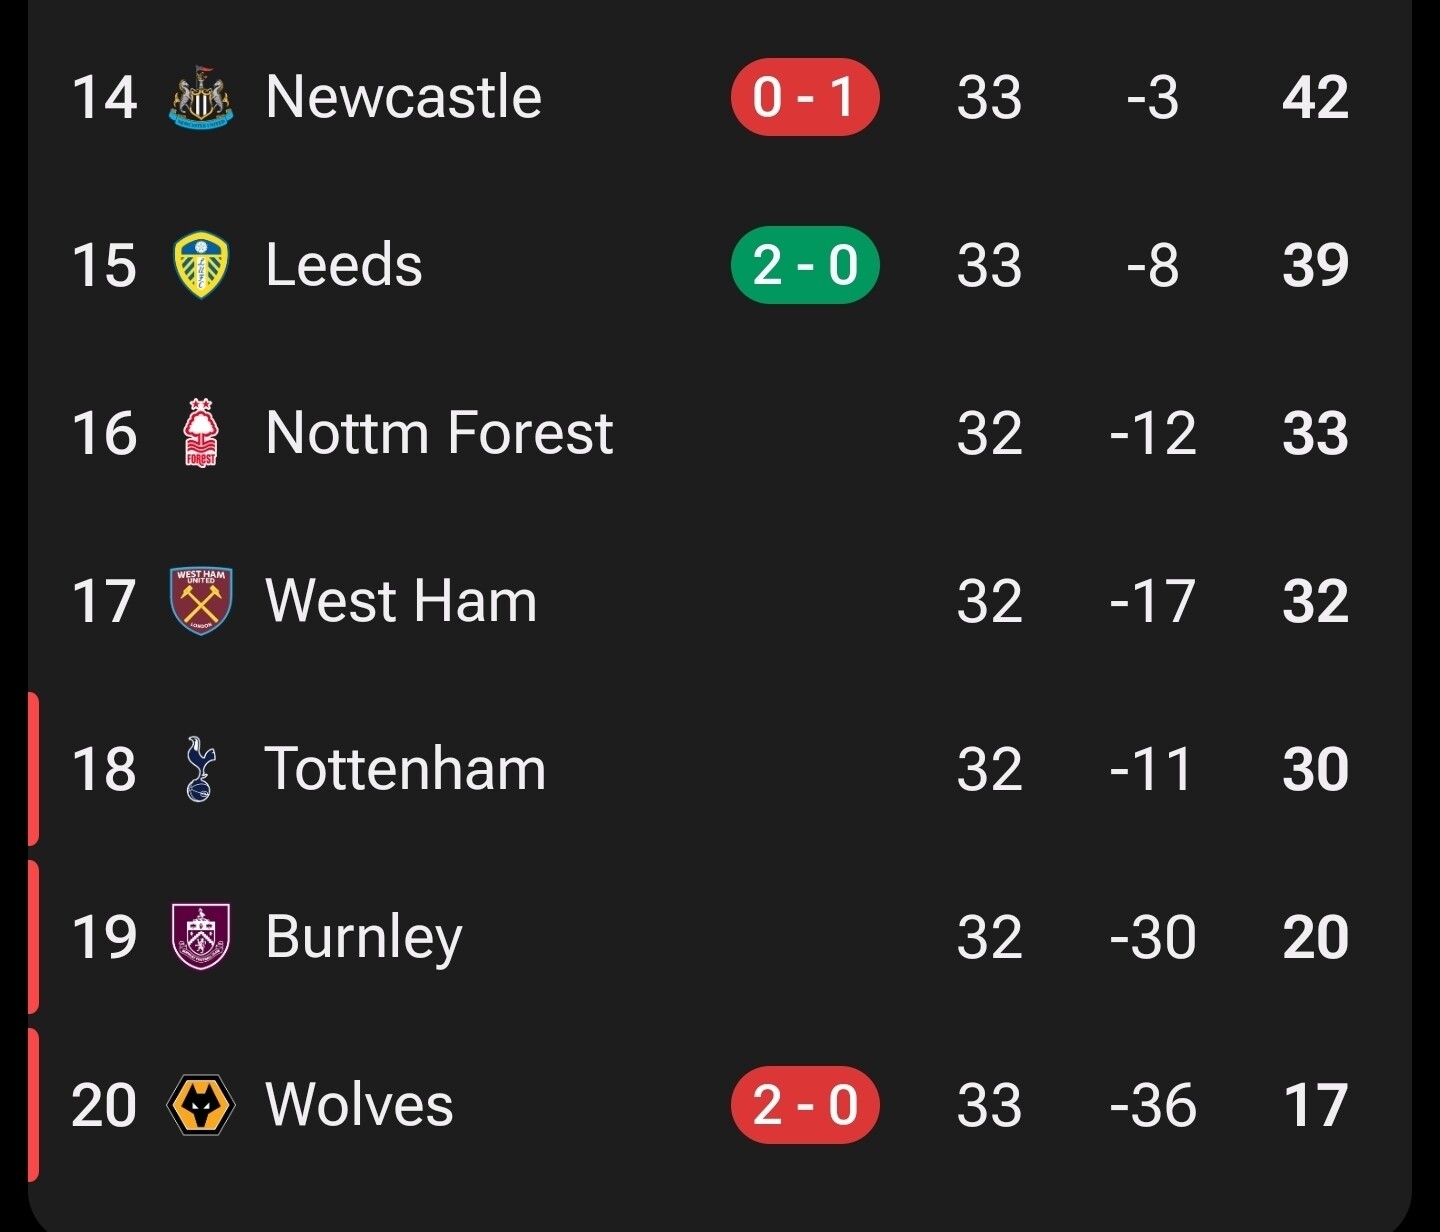
Task: Click the Tottenham club crest
Action: [x=201, y=770]
